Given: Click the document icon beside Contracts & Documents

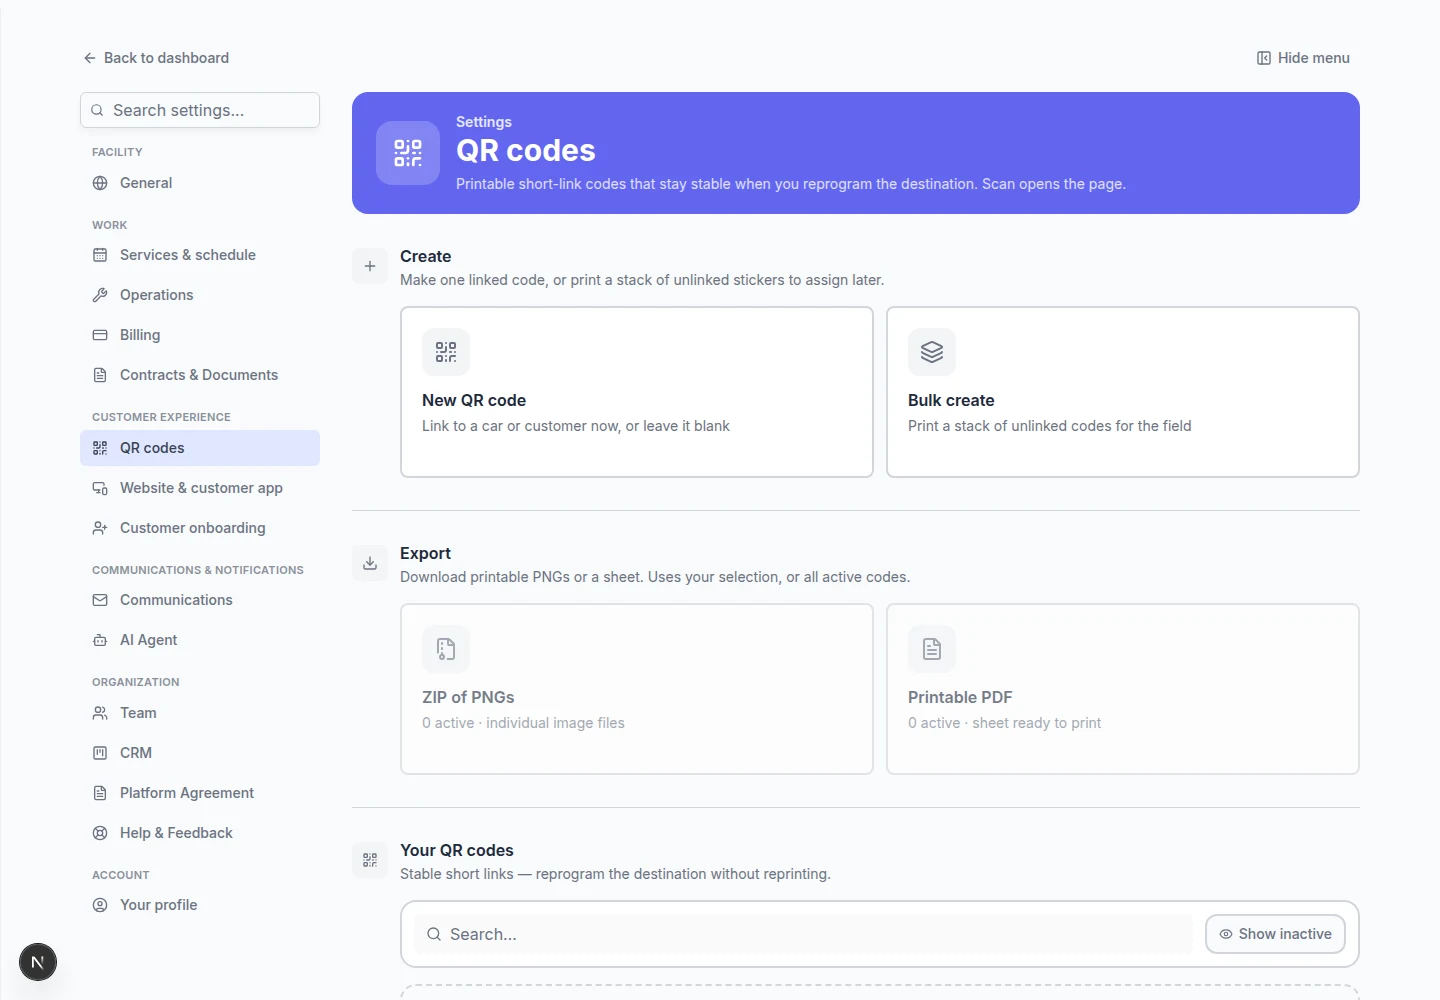Looking at the screenshot, I should [x=100, y=375].
